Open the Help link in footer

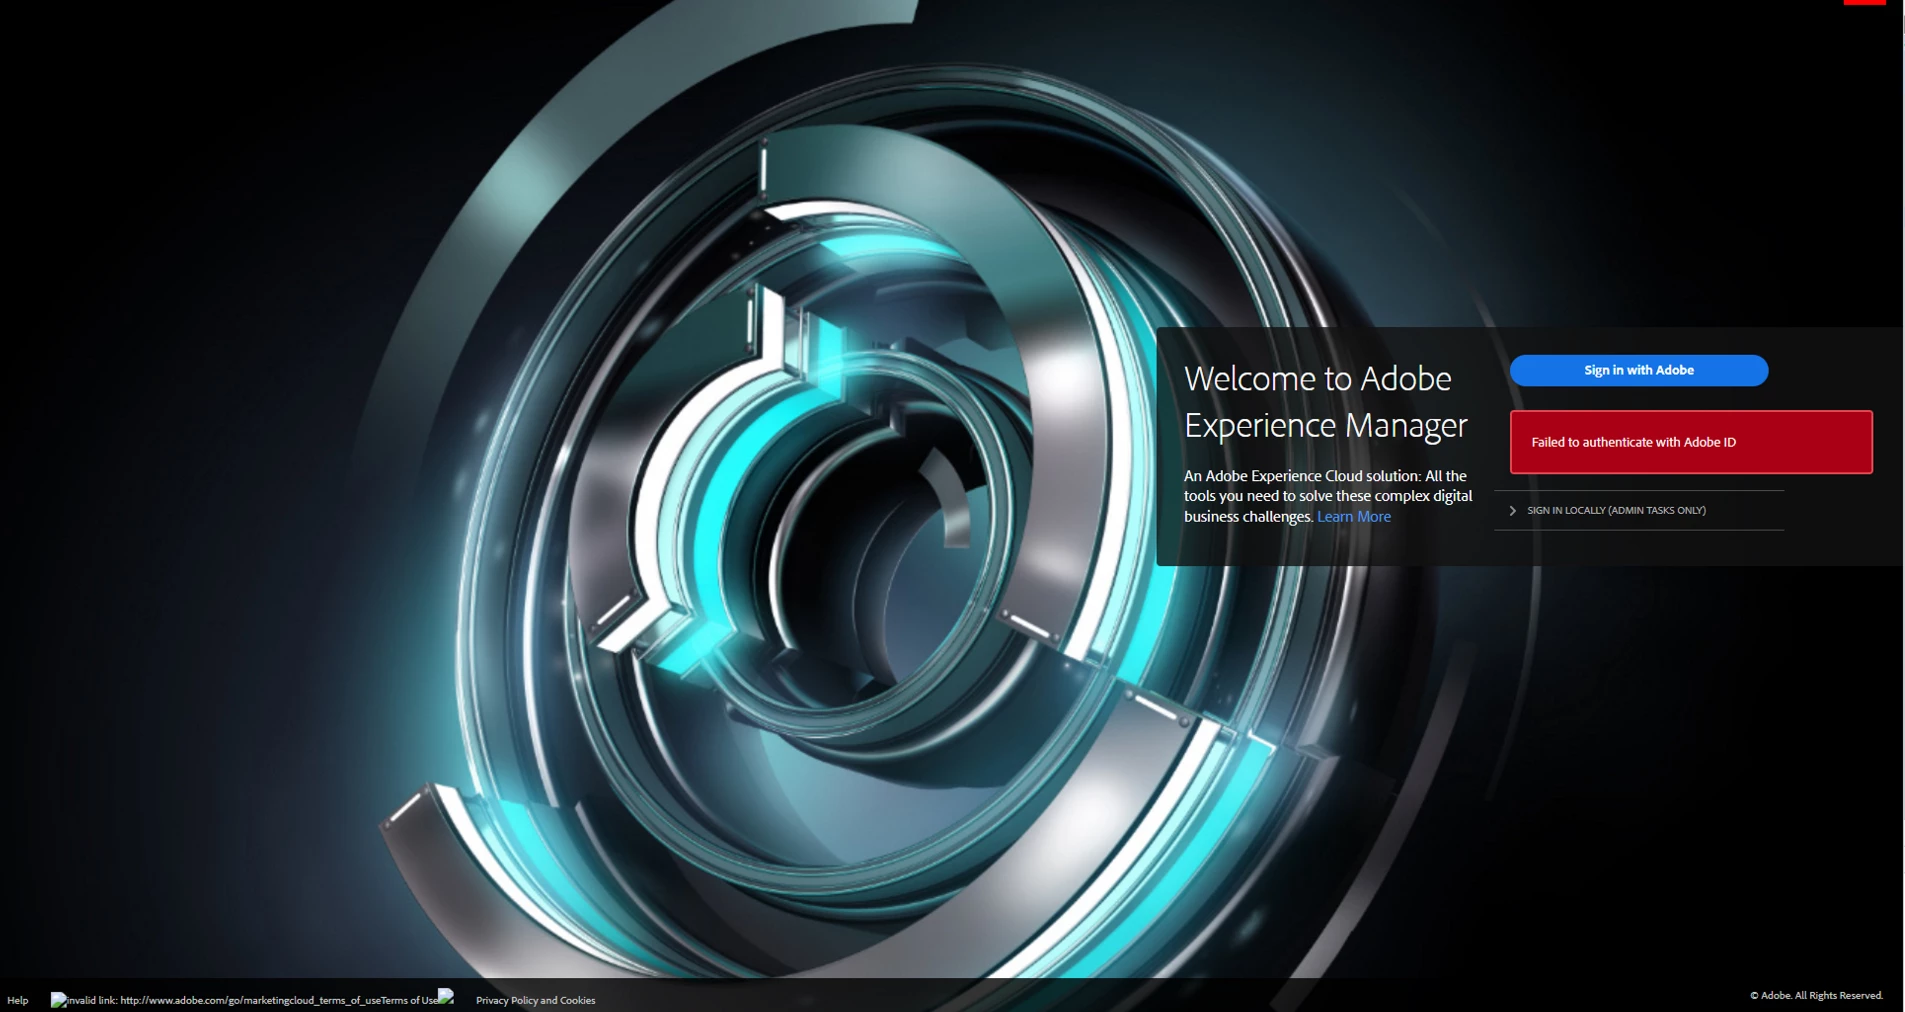click(x=18, y=1000)
